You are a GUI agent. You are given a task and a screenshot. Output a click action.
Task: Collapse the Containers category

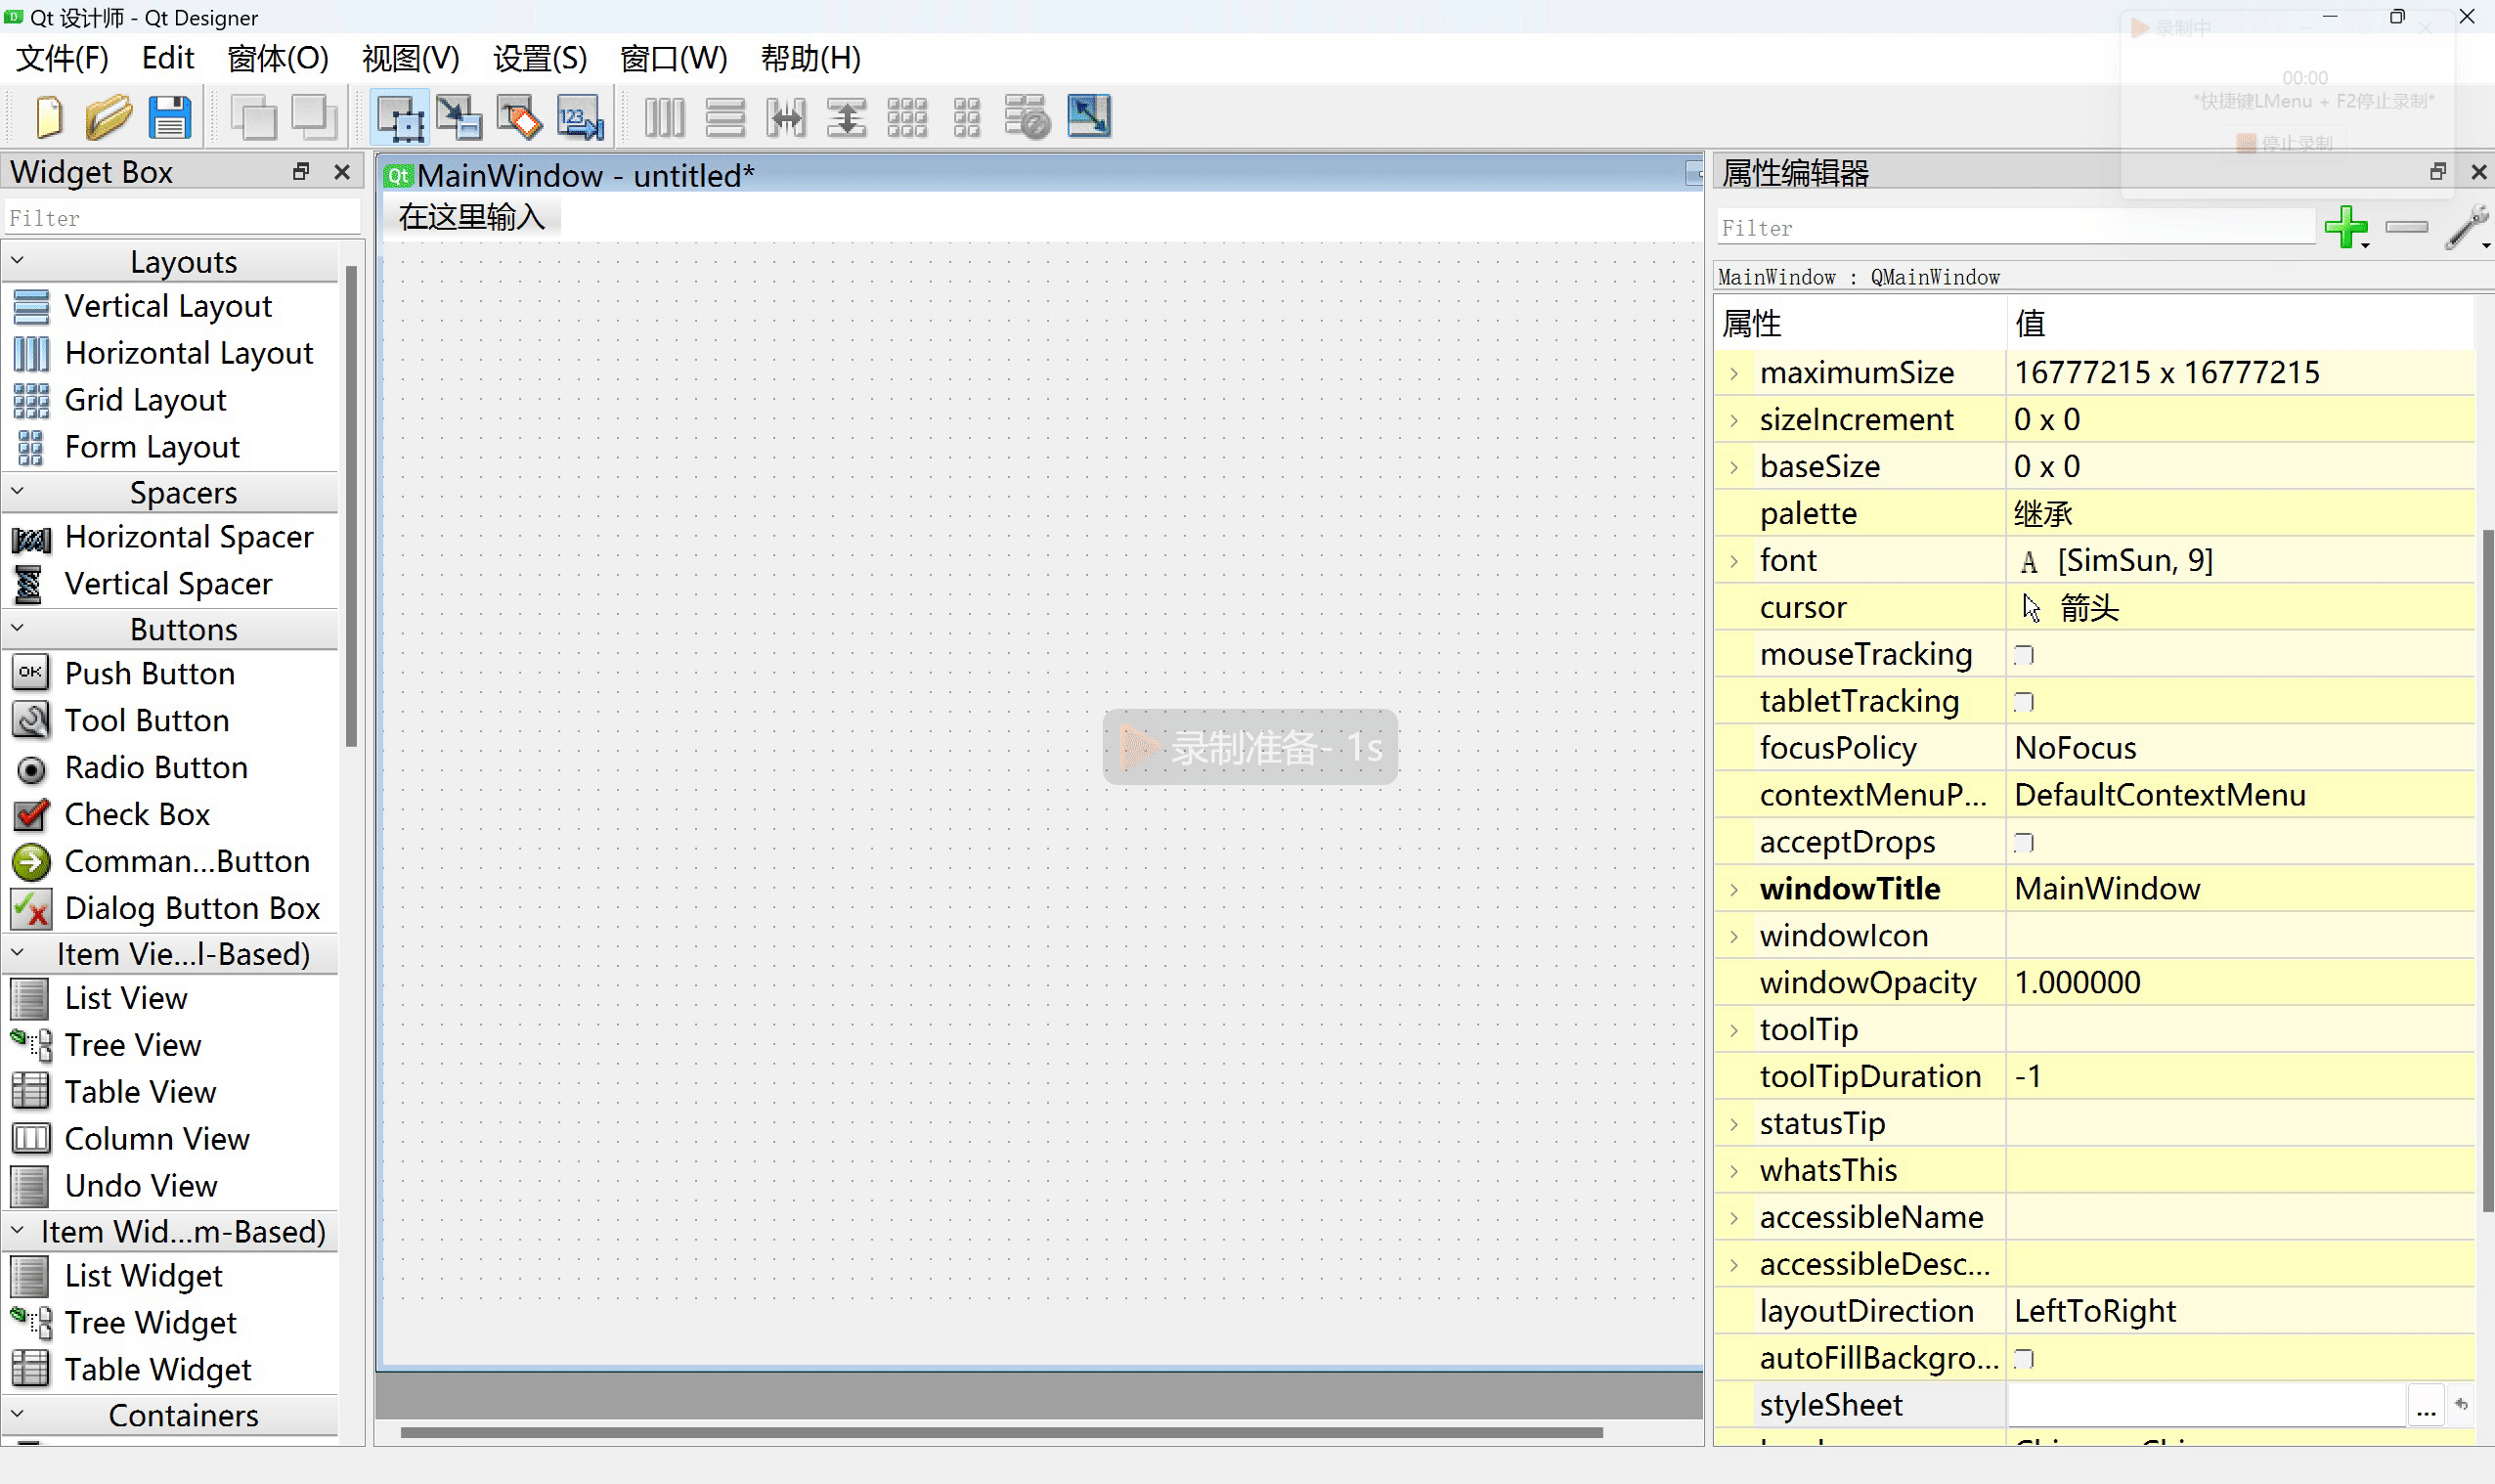coord(17,1415)
